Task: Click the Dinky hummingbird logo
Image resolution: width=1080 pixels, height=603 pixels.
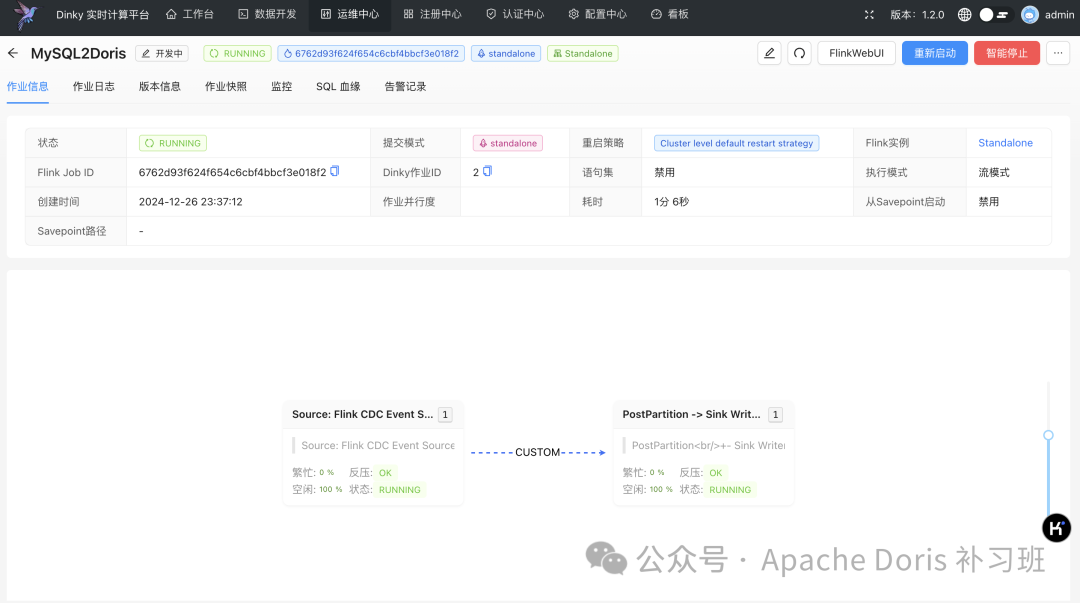Action: click(26, 15)
